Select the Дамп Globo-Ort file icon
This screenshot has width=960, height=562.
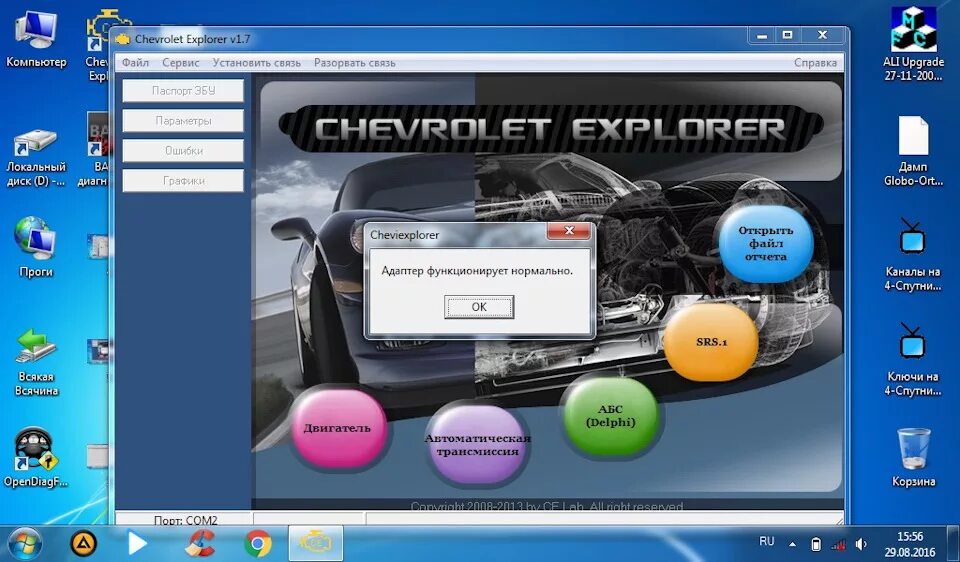pos(913,151)
